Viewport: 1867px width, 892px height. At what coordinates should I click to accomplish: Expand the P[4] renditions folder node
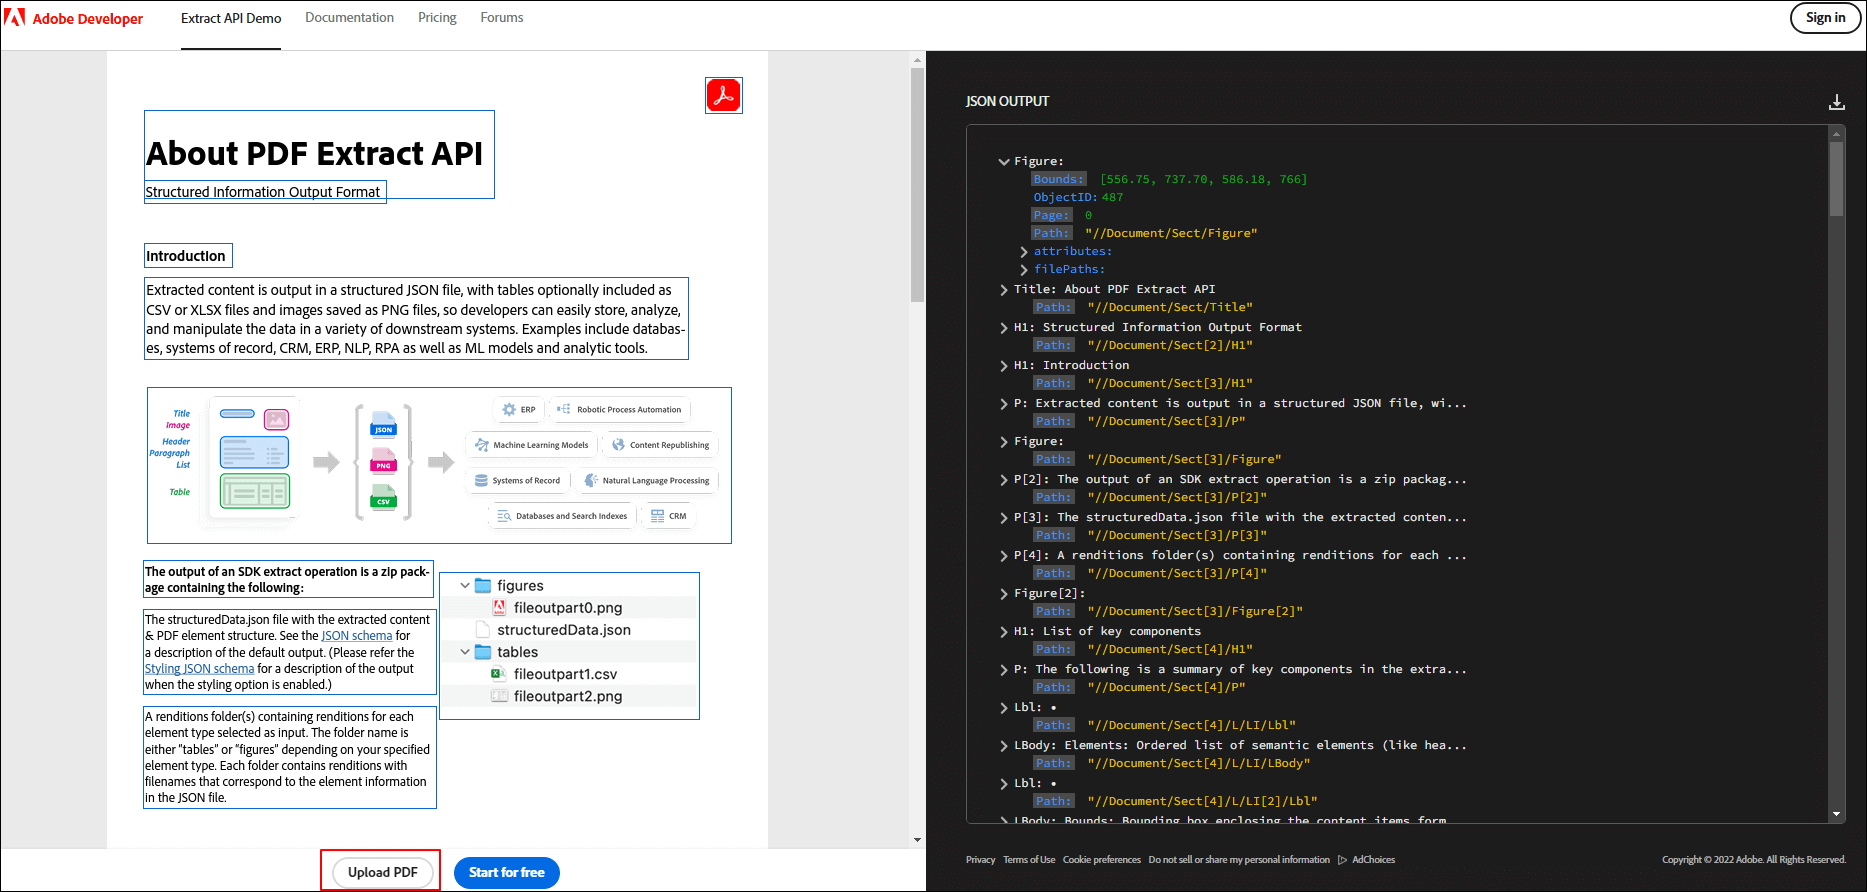(1004, 556)
